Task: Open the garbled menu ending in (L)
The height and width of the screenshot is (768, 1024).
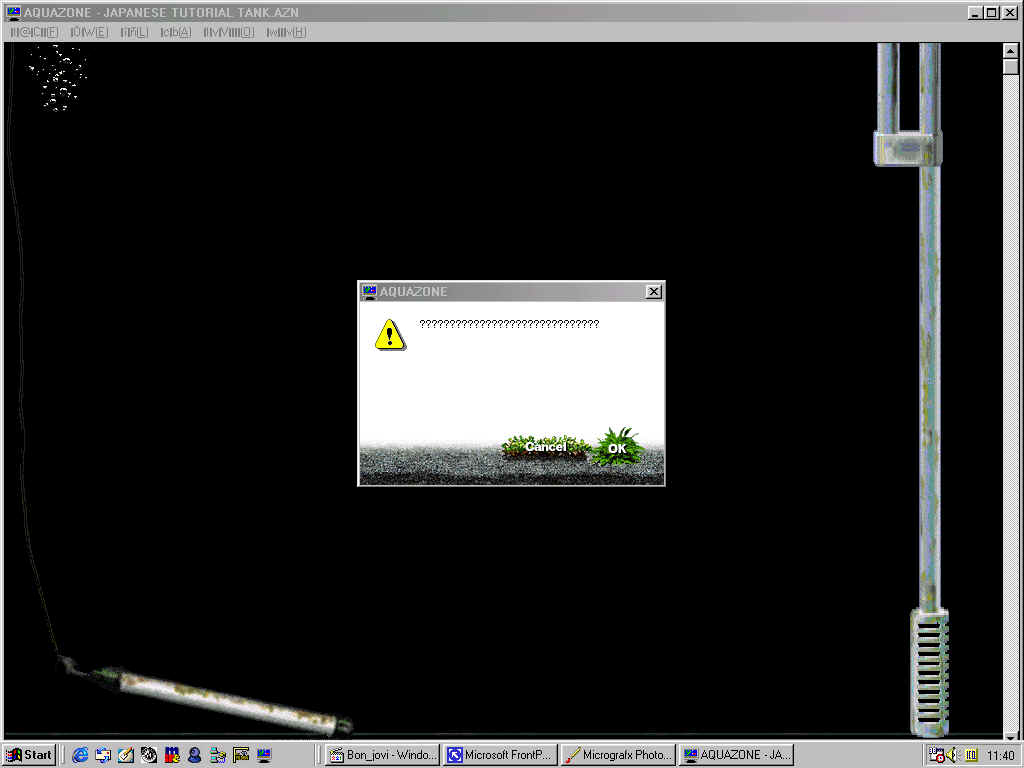Action: pos(135,32)
